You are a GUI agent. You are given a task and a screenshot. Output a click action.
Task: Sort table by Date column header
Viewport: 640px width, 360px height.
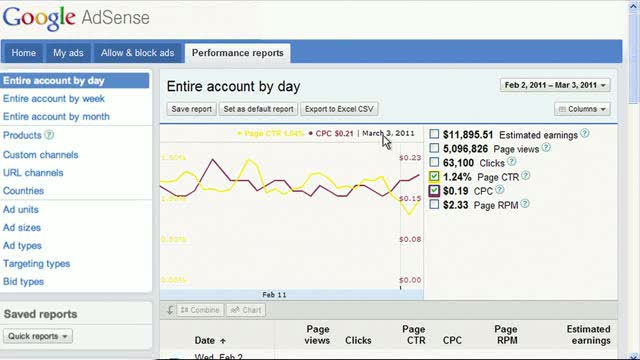tap(204, 340)
